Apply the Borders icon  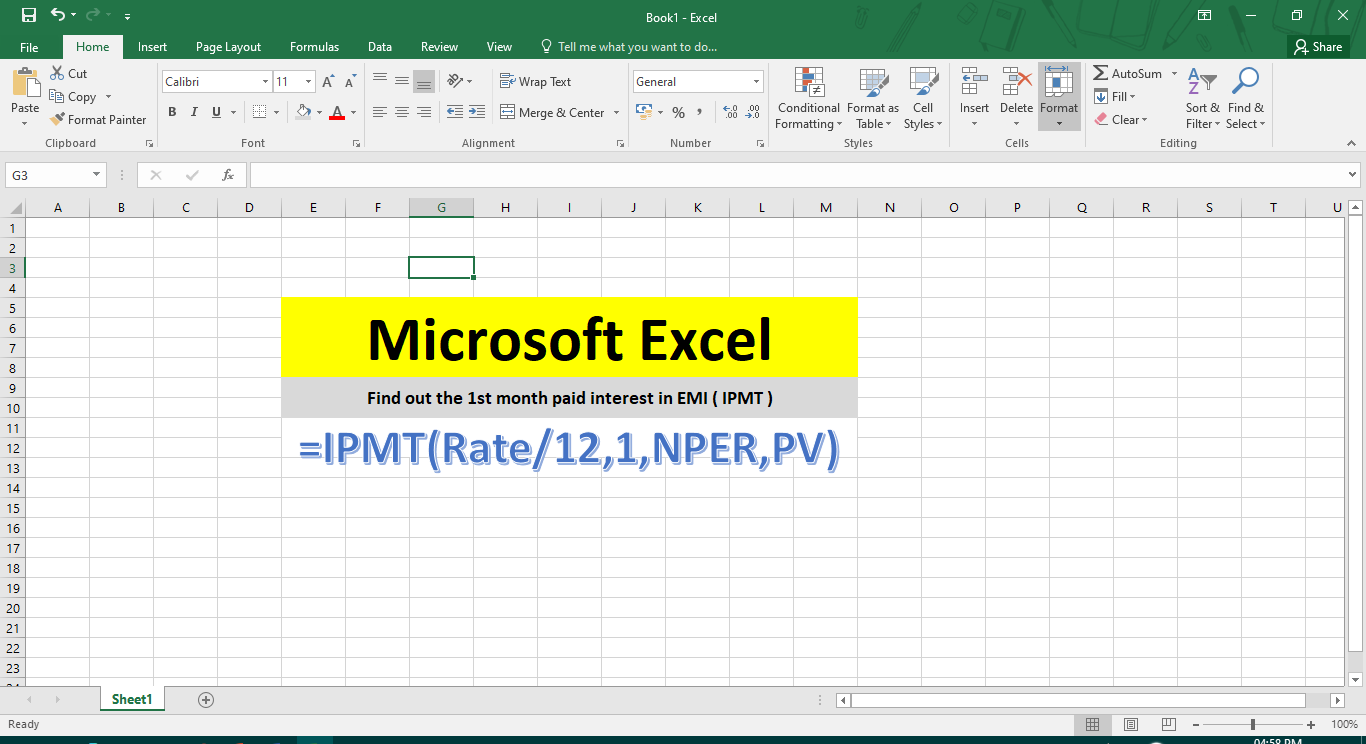(259, 112)
